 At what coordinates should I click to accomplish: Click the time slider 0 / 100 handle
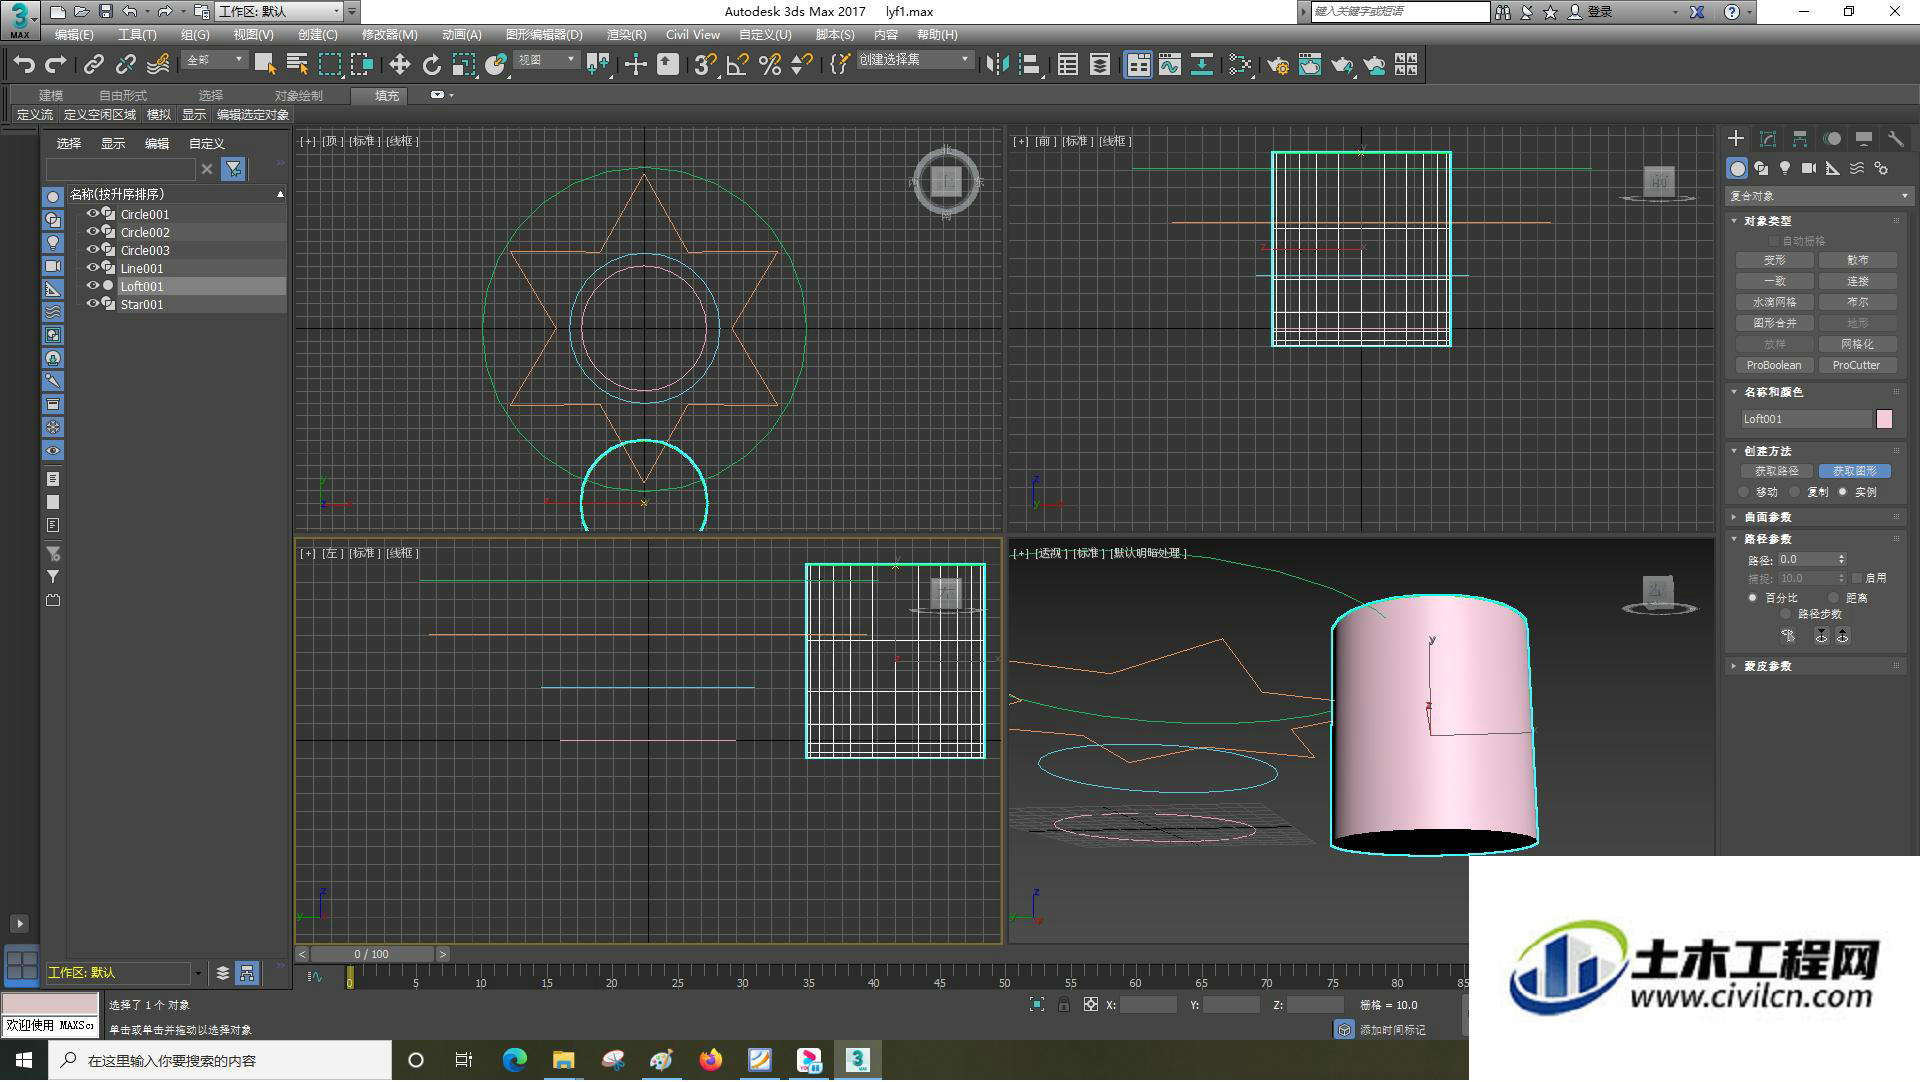pyautogui.click(x=372, y=955)
